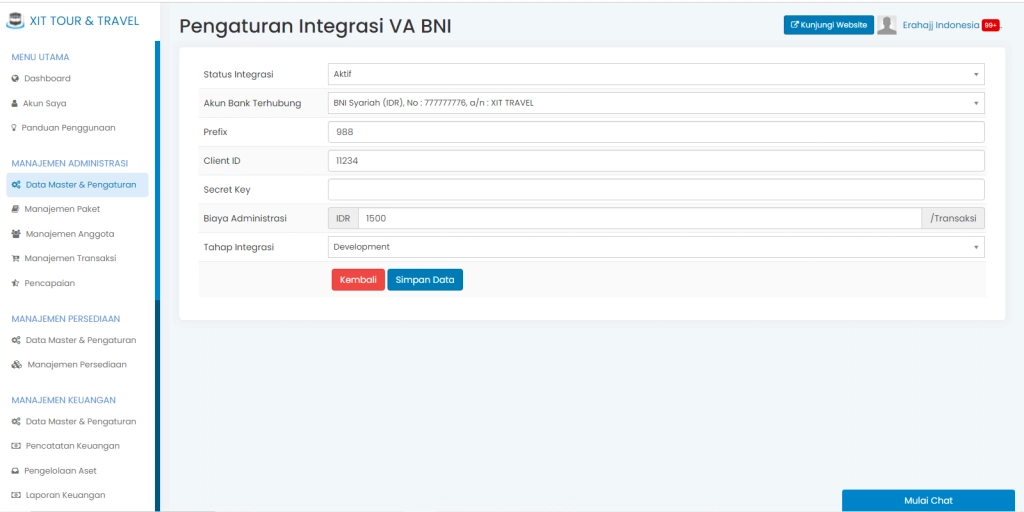The height and width of the screenshot is (512, 1024).
Task: Open the Mulai Chat bar
Action: coord(927,500)
